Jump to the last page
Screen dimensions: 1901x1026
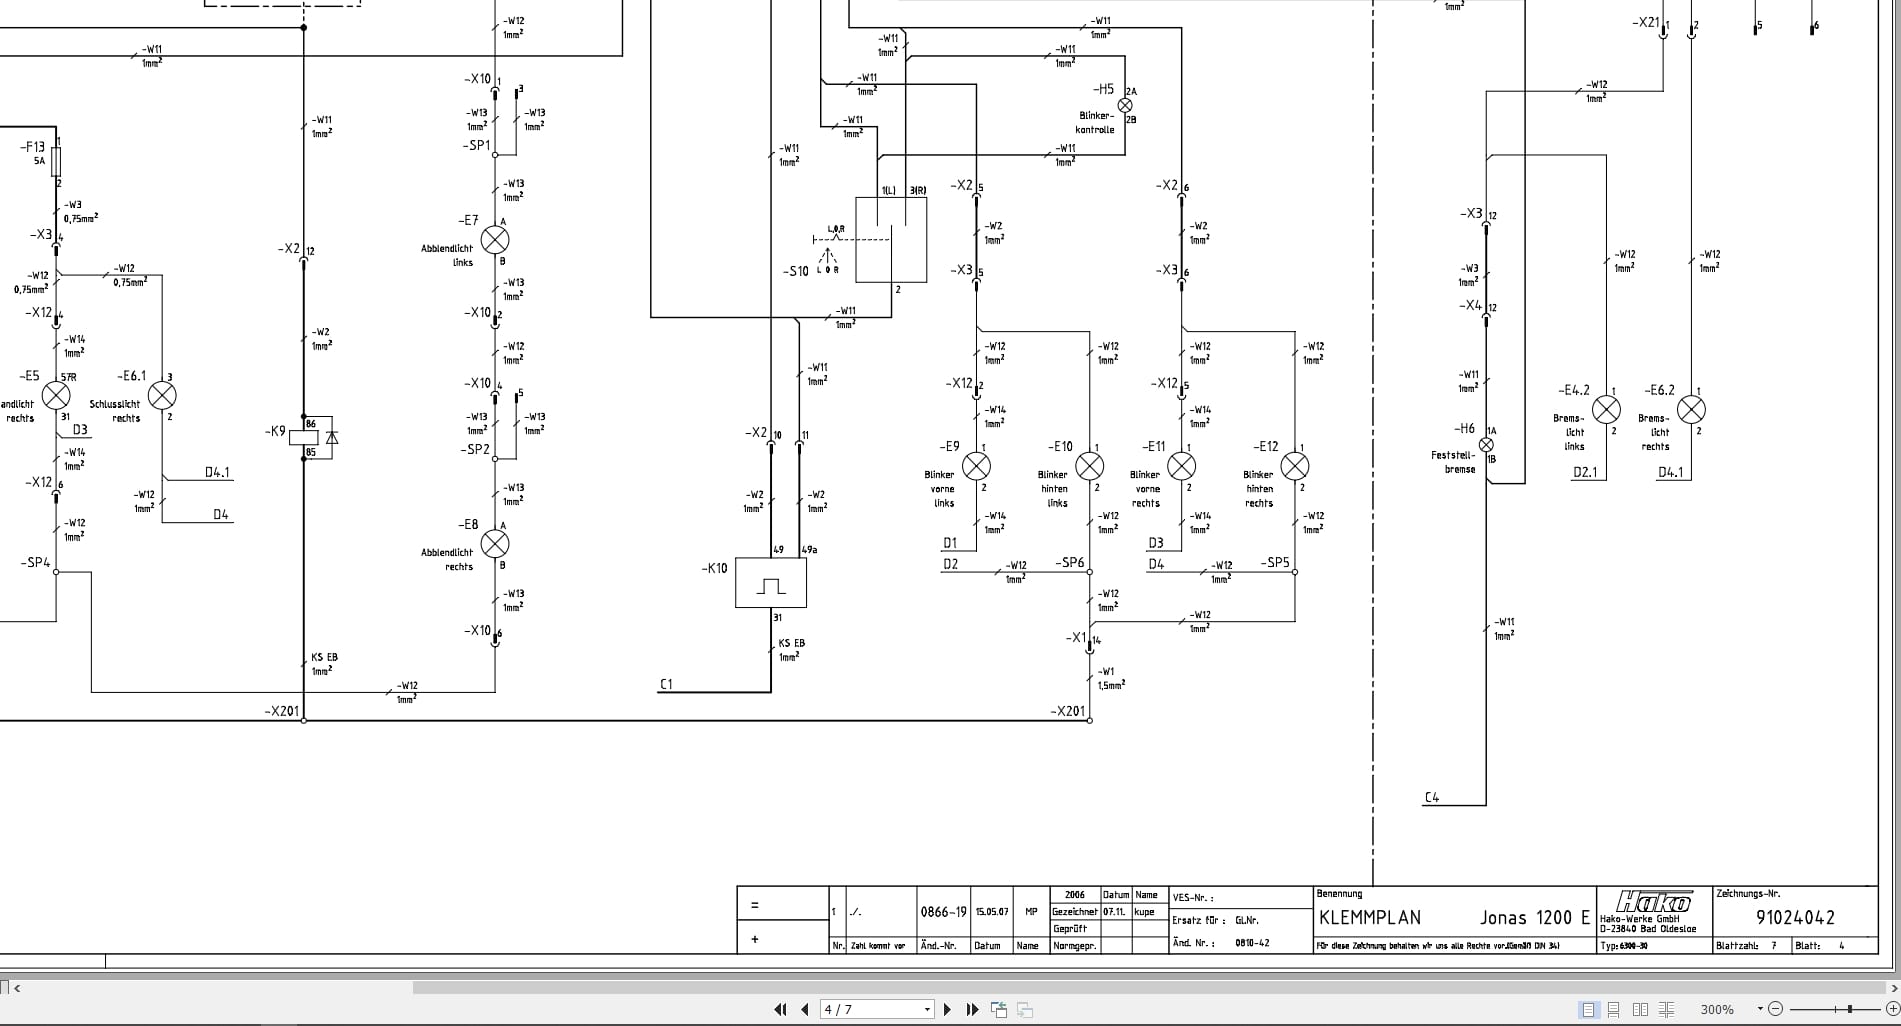[x=971, y=1009]
